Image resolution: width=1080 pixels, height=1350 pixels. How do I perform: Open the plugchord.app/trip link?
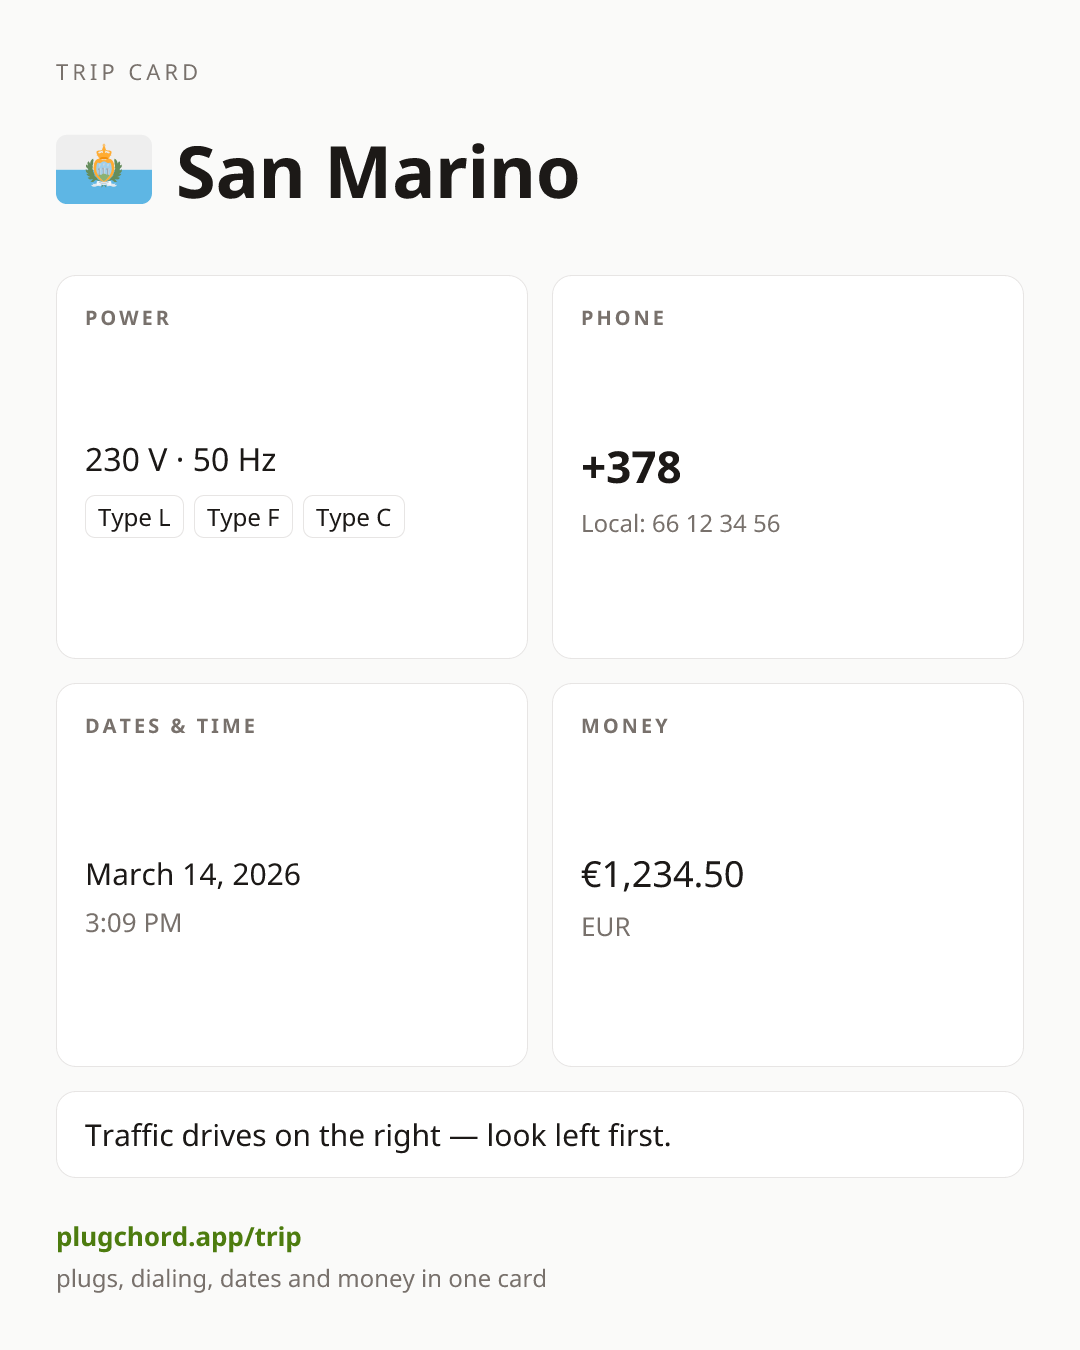179,1237
